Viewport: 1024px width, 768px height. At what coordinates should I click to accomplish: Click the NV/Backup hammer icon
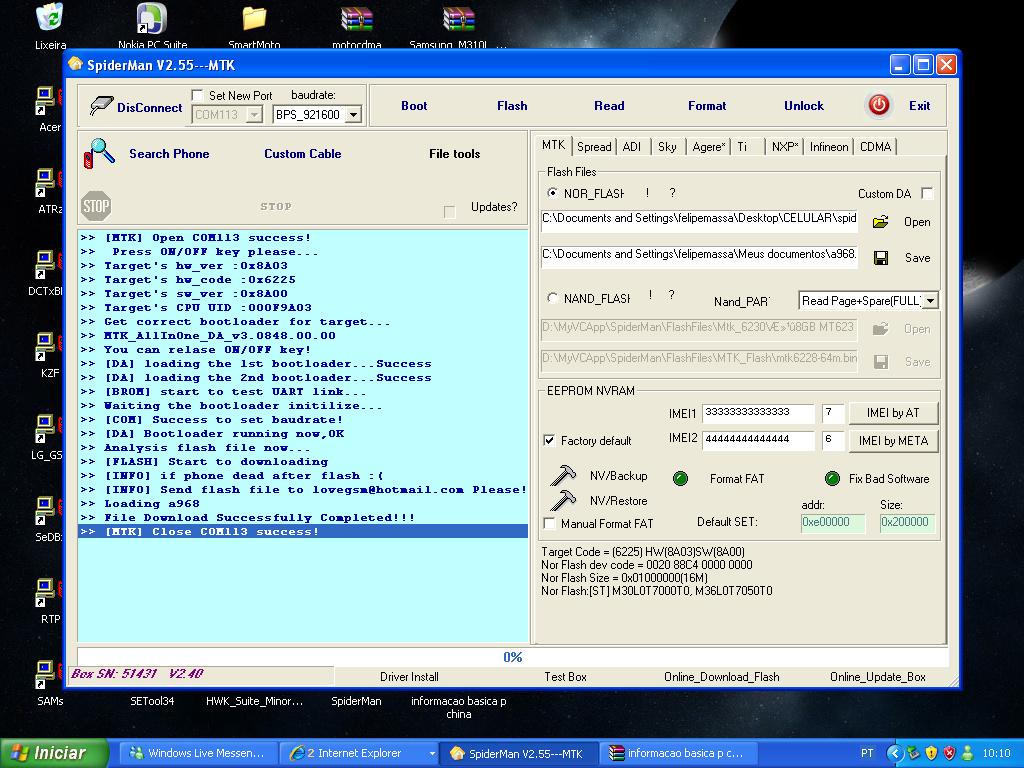click(x=562, y=475)
